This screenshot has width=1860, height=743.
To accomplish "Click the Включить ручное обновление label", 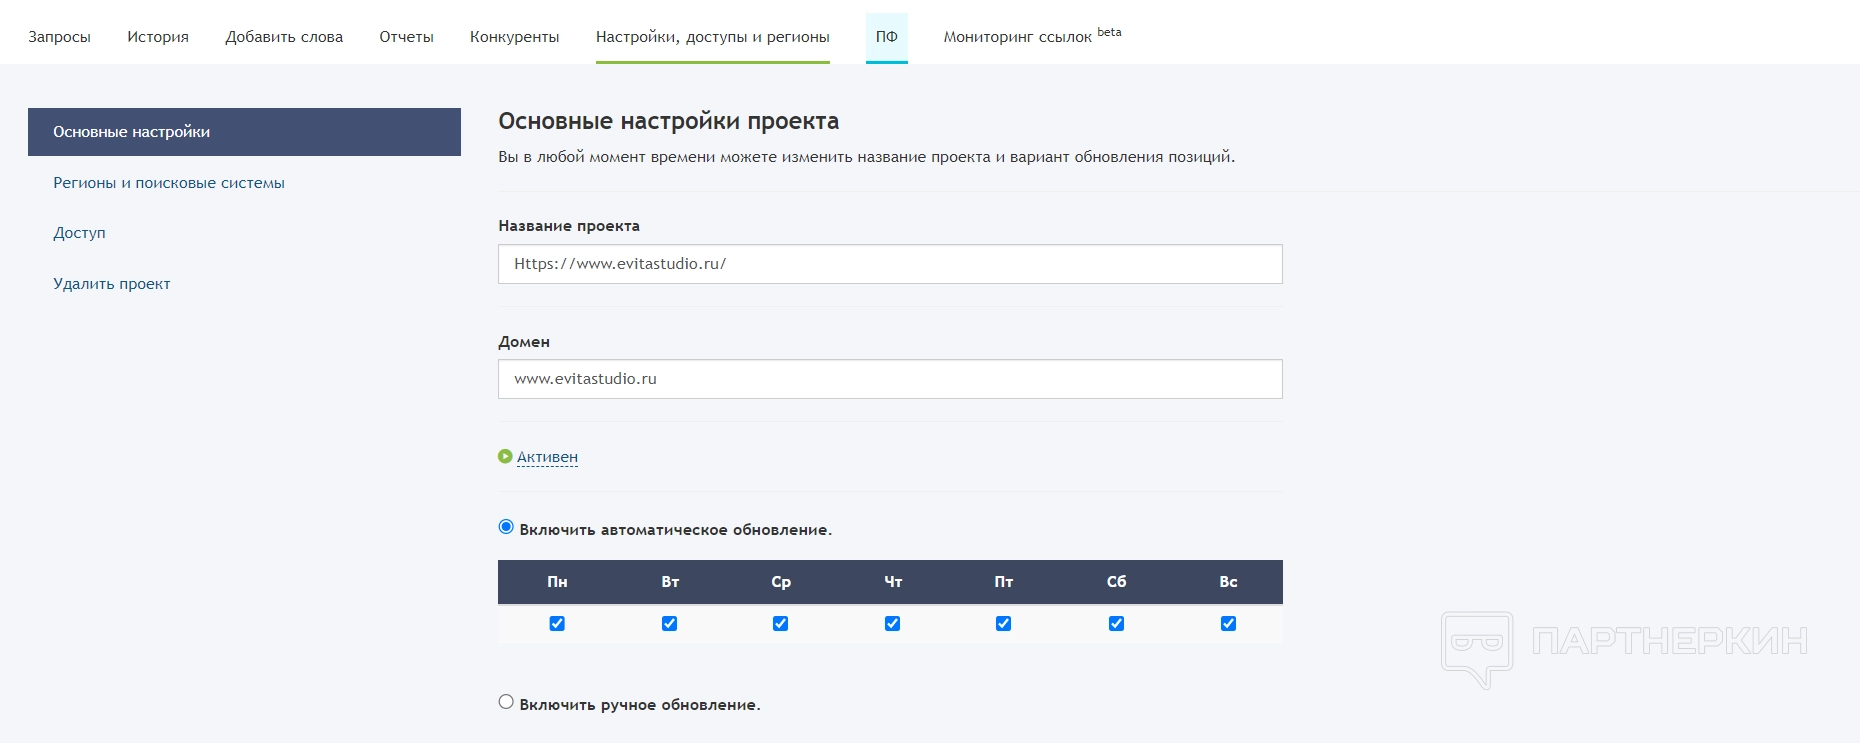I will (640, 705).
